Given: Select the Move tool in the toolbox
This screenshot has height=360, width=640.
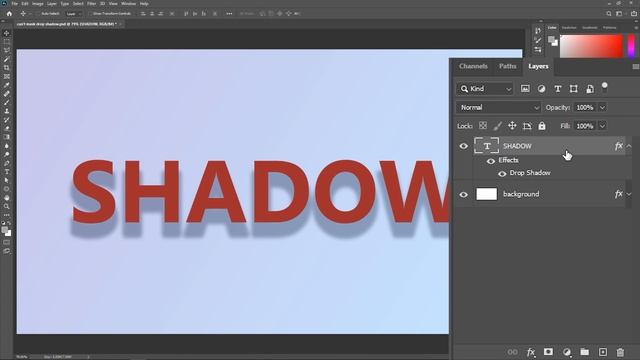Looking at the screenshot, I should pyautogui.click(x=7, y=33).
